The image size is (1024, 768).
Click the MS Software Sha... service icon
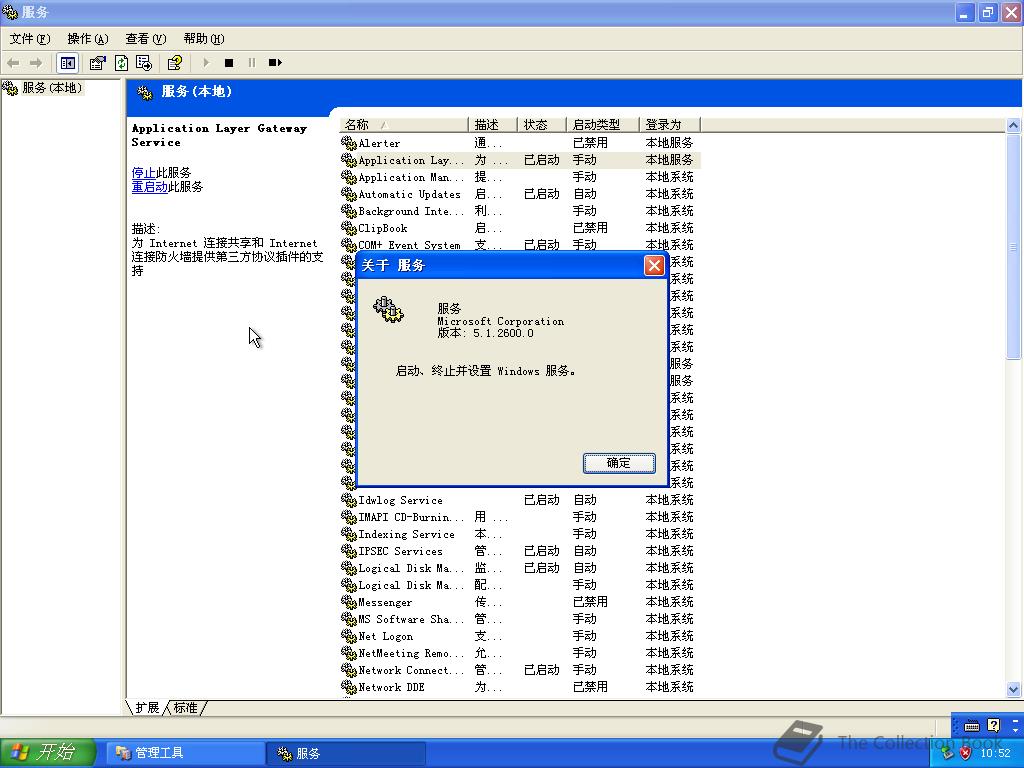[349, 618]
